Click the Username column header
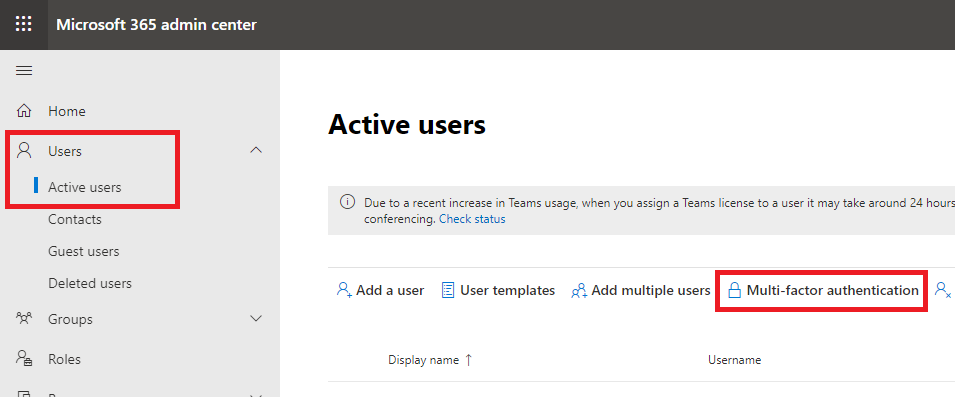The width and height of the screenshot is (955, 397). 734,360
